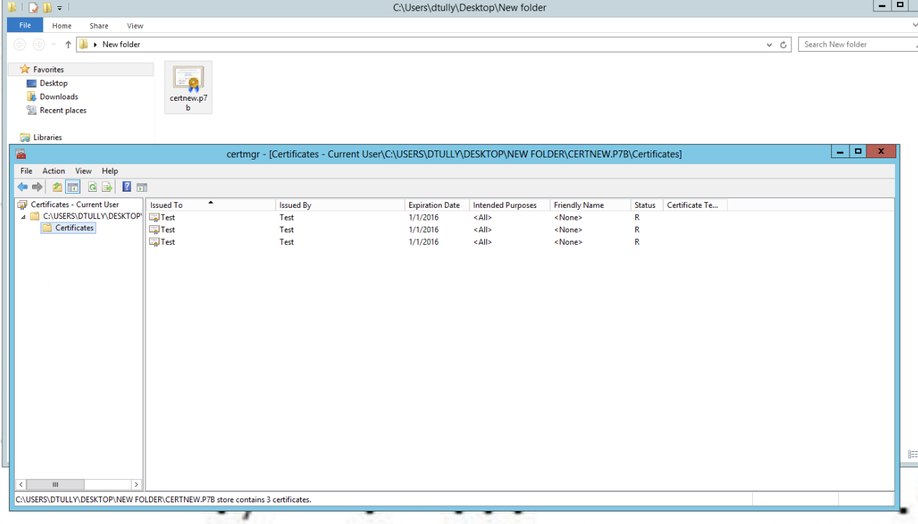Click the Show/Hide Action Pane icon

tap(142, 187)
